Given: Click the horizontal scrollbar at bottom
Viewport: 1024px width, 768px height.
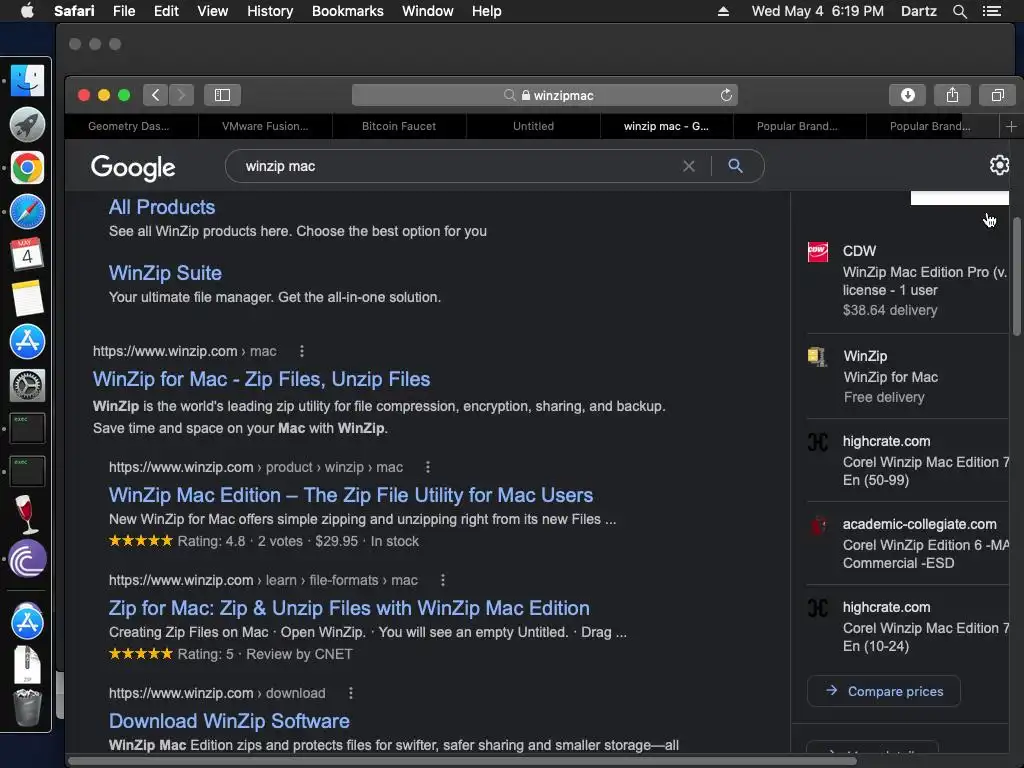Looking at the screenshot, I should coord(462,761).
